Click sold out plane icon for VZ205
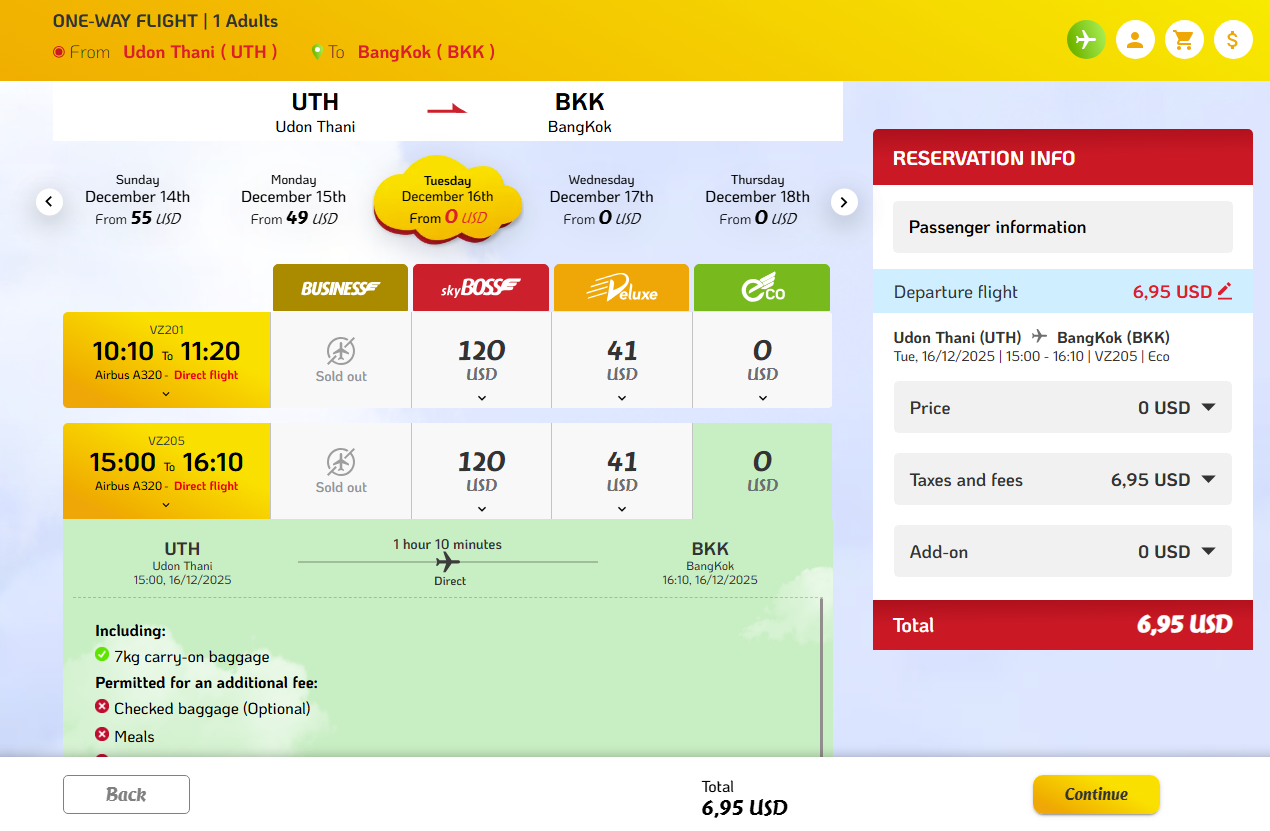Image resolution: width=1270 pixels, height=831 pixels. pyautogui.click(x=341, y=462)
